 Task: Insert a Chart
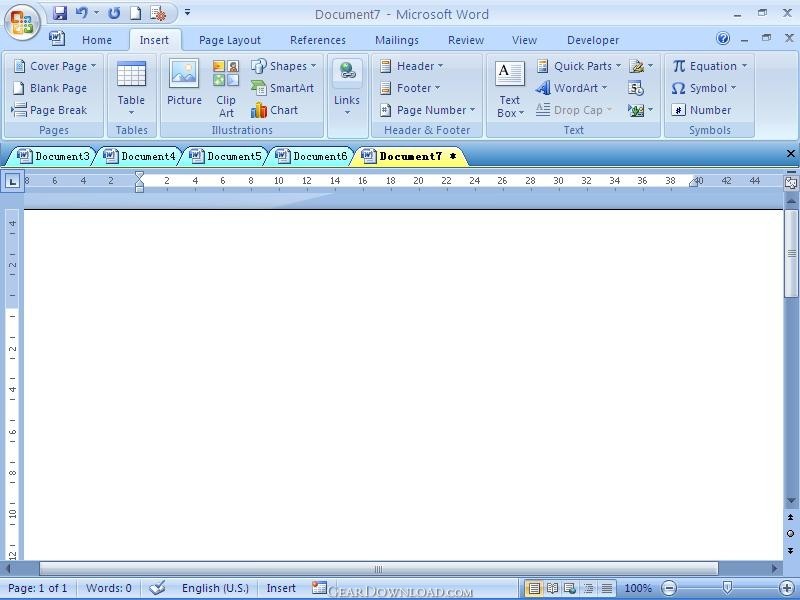[274, 110]
